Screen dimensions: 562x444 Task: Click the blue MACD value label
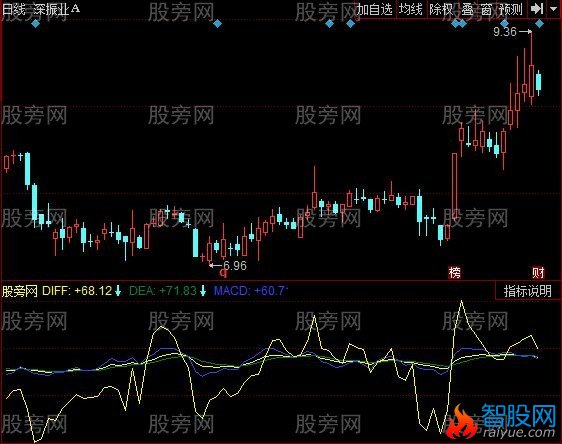(x=251, y=291)
